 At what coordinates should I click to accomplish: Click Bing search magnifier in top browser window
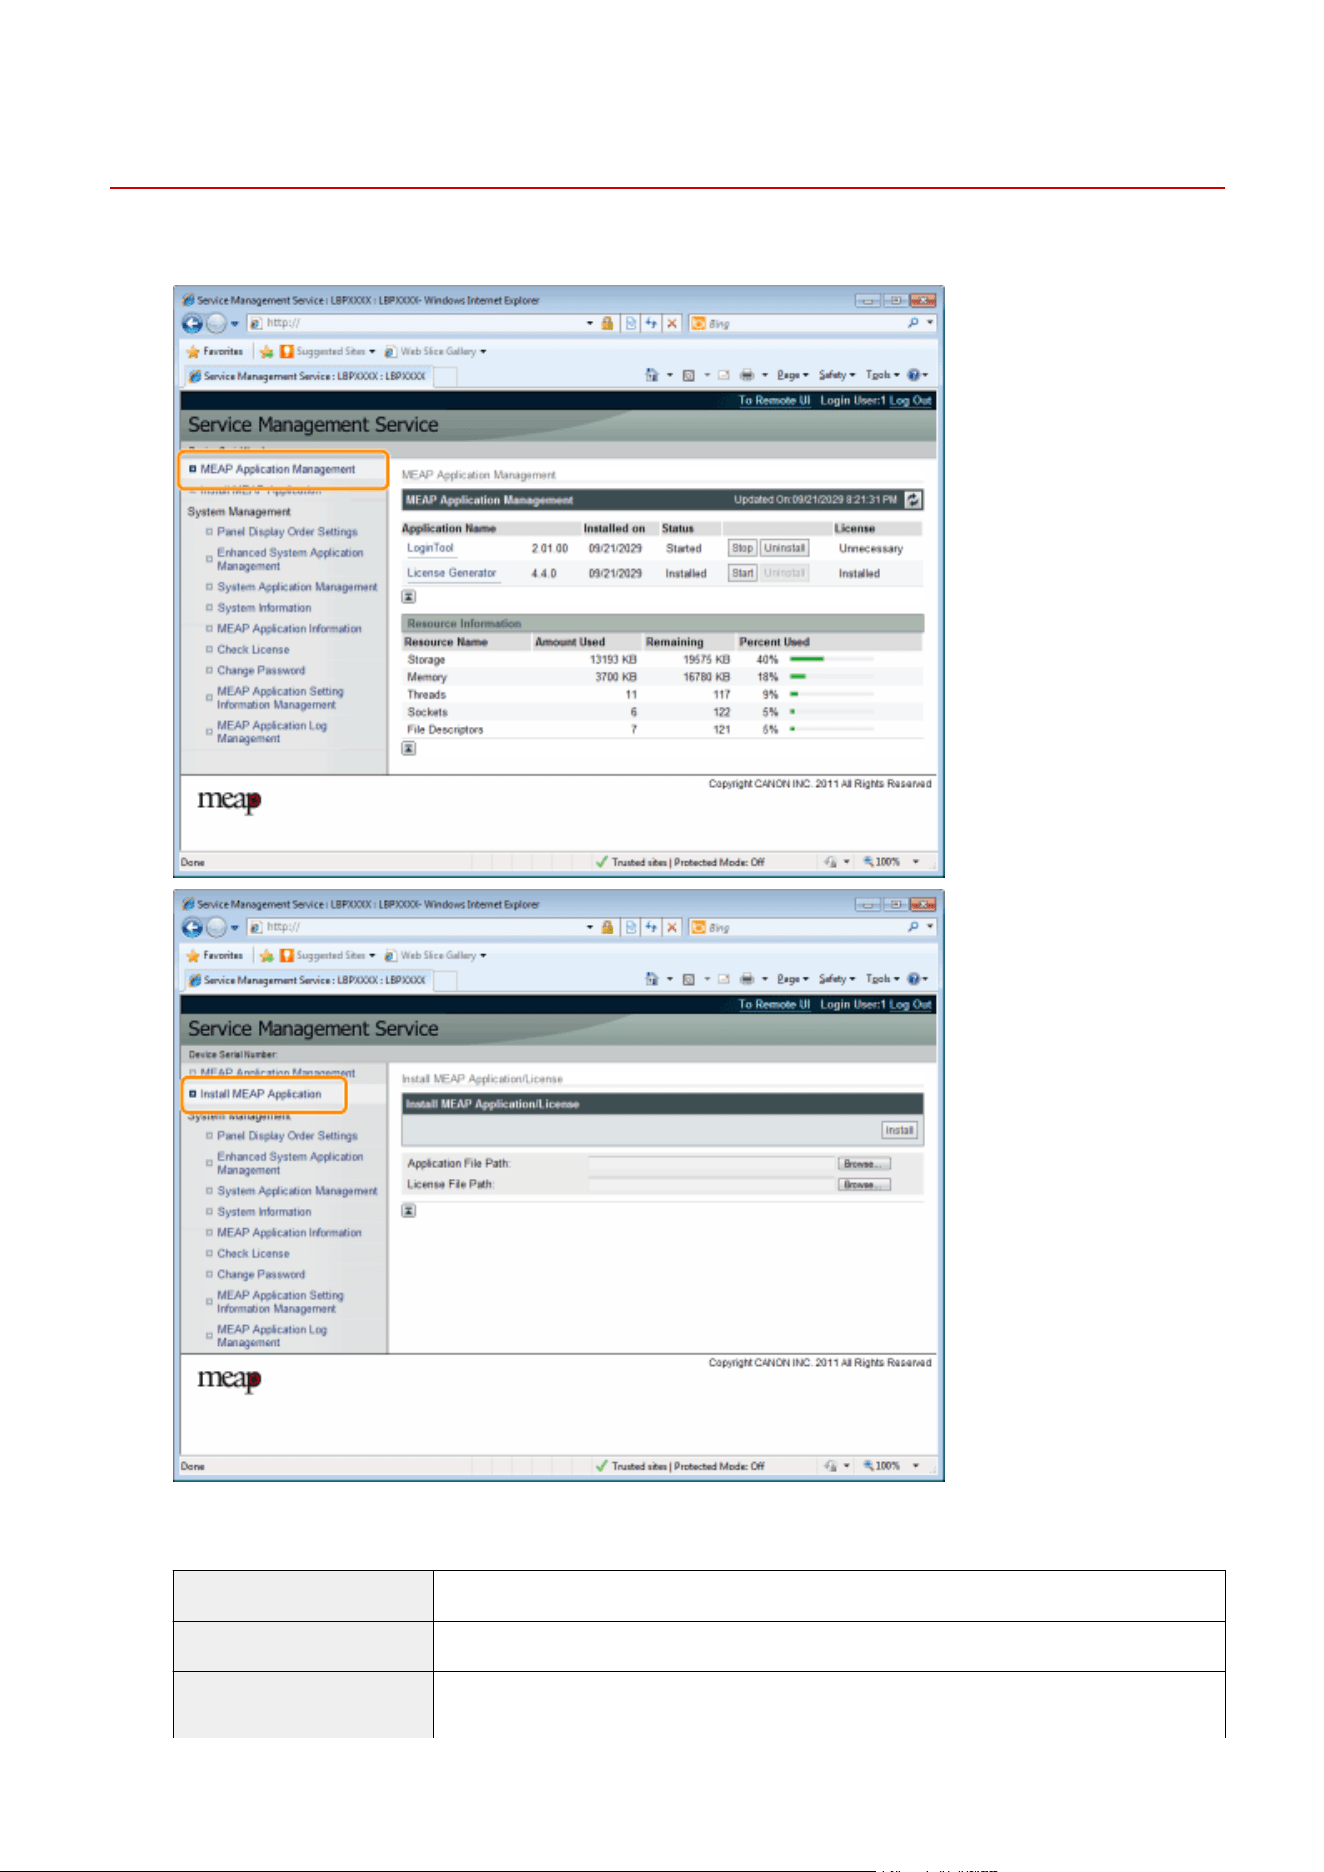[x=913, y=323]
